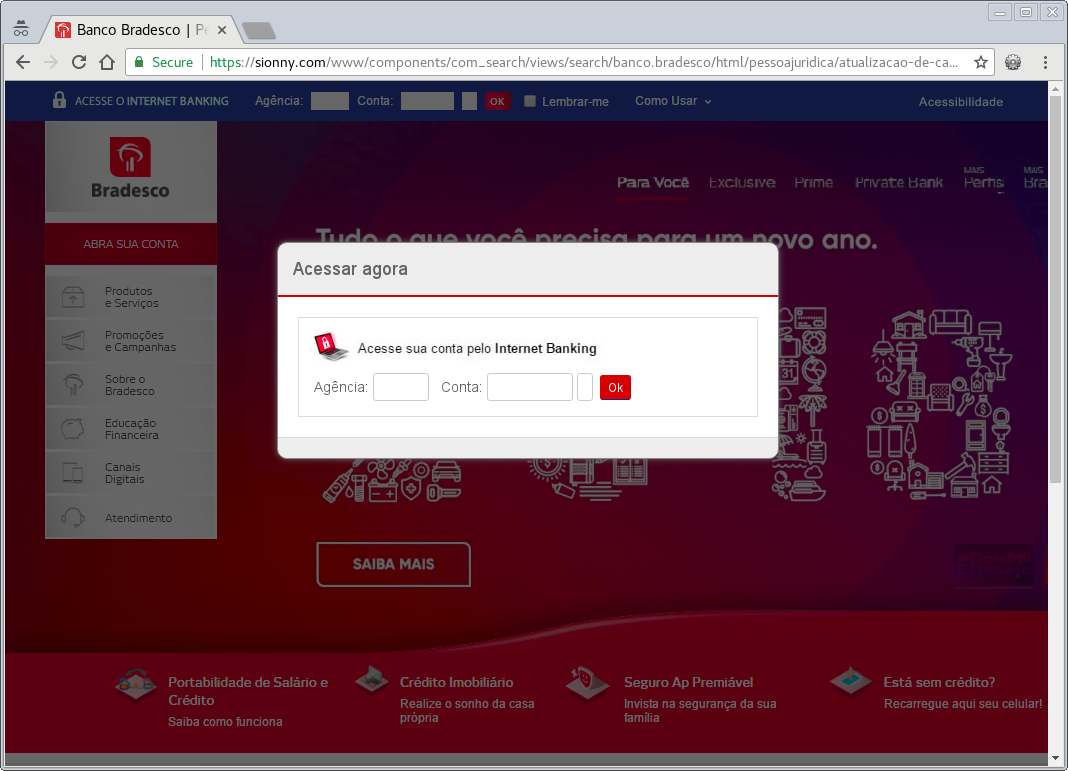
Task: Open the Acessibilidade link
Action: pyautogui.click(x=960, y=101)
